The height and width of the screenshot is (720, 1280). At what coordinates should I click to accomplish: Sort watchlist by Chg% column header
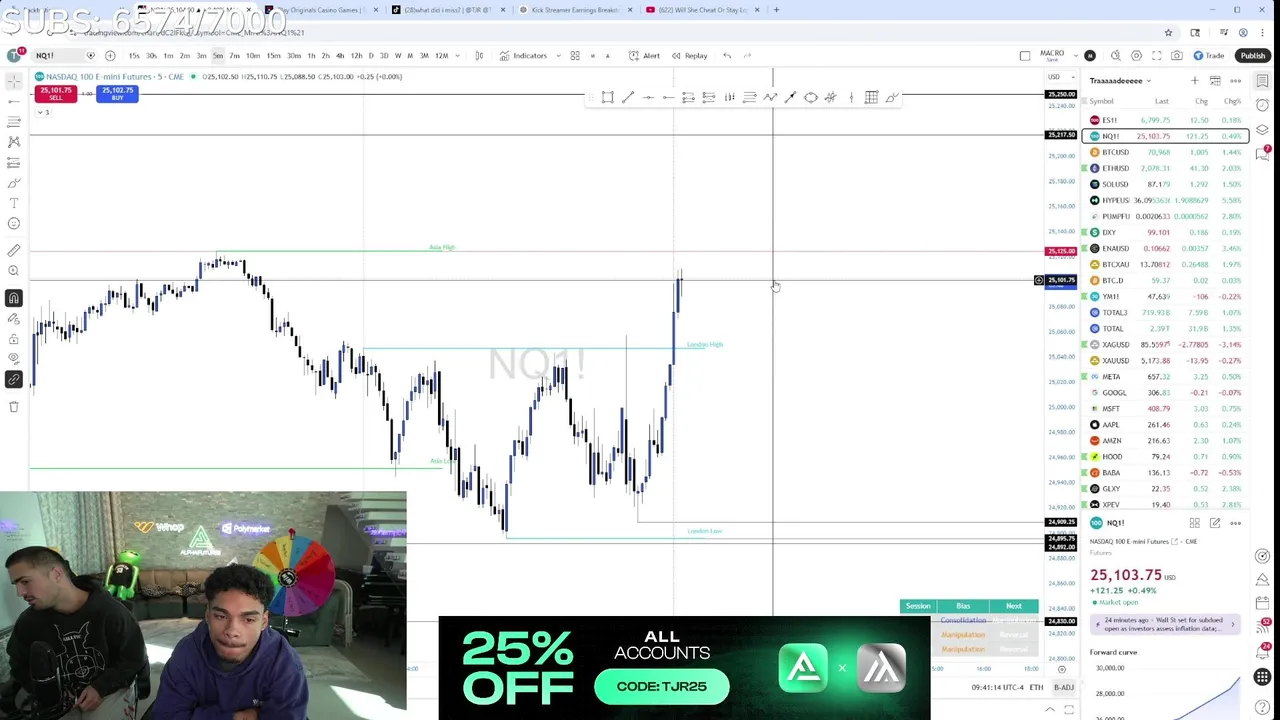(1232, 101)
